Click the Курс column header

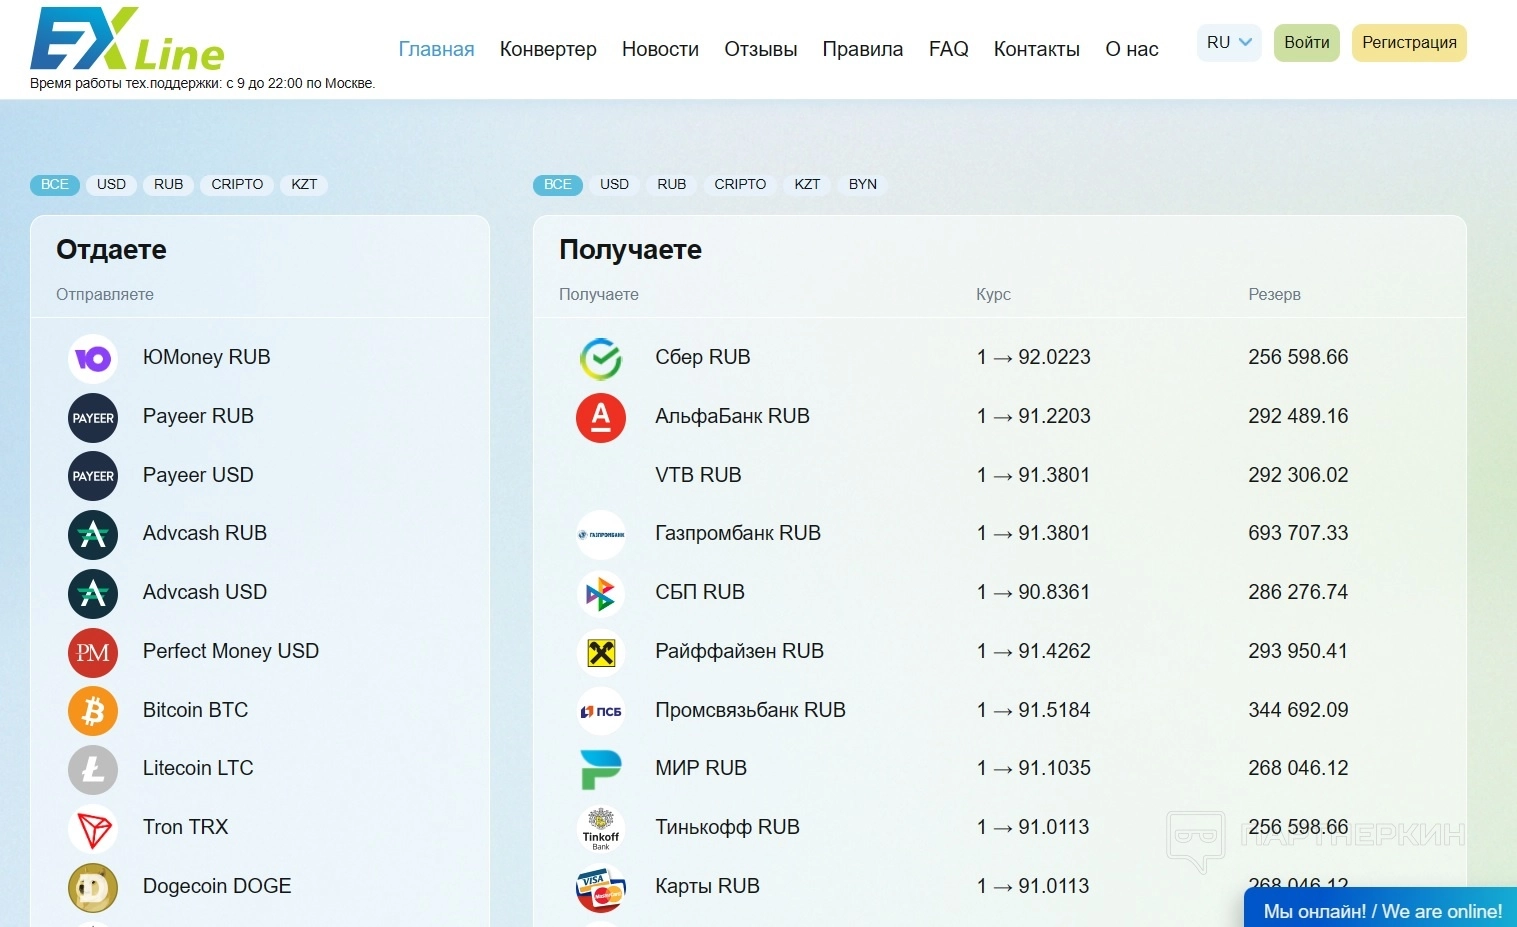(993, 294)
